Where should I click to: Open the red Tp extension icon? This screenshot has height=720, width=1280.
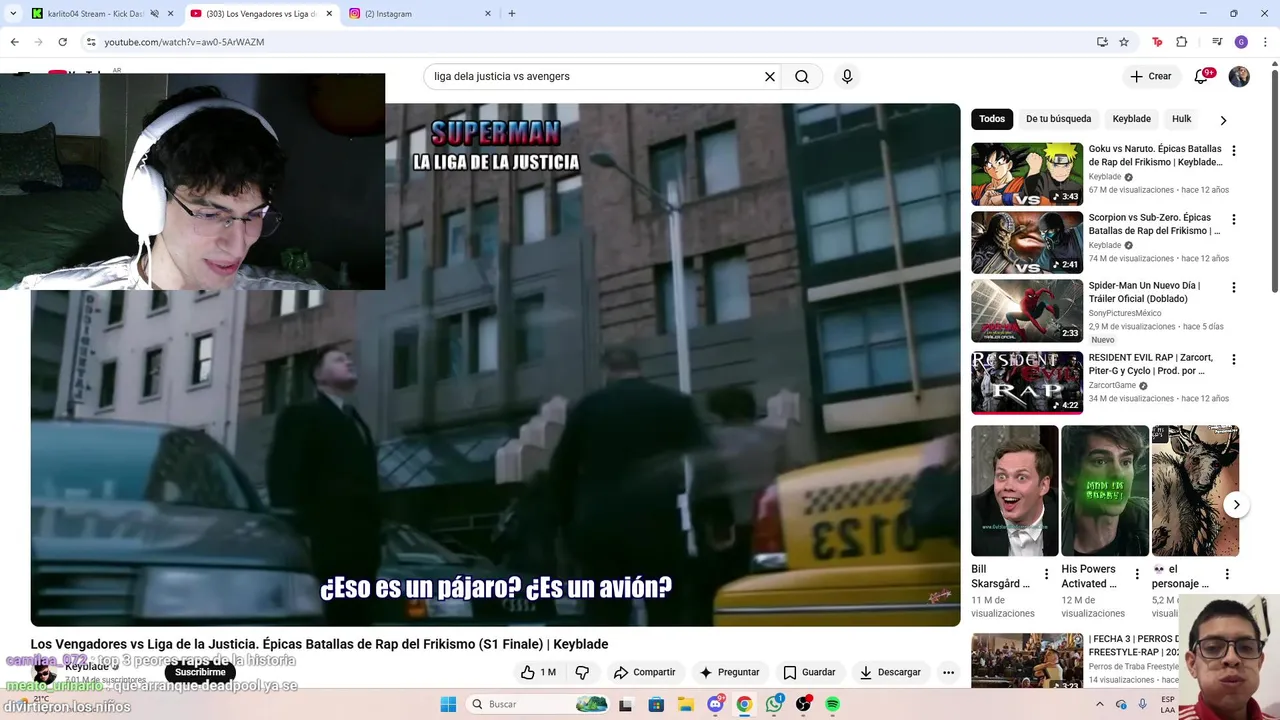(1157, 42)
